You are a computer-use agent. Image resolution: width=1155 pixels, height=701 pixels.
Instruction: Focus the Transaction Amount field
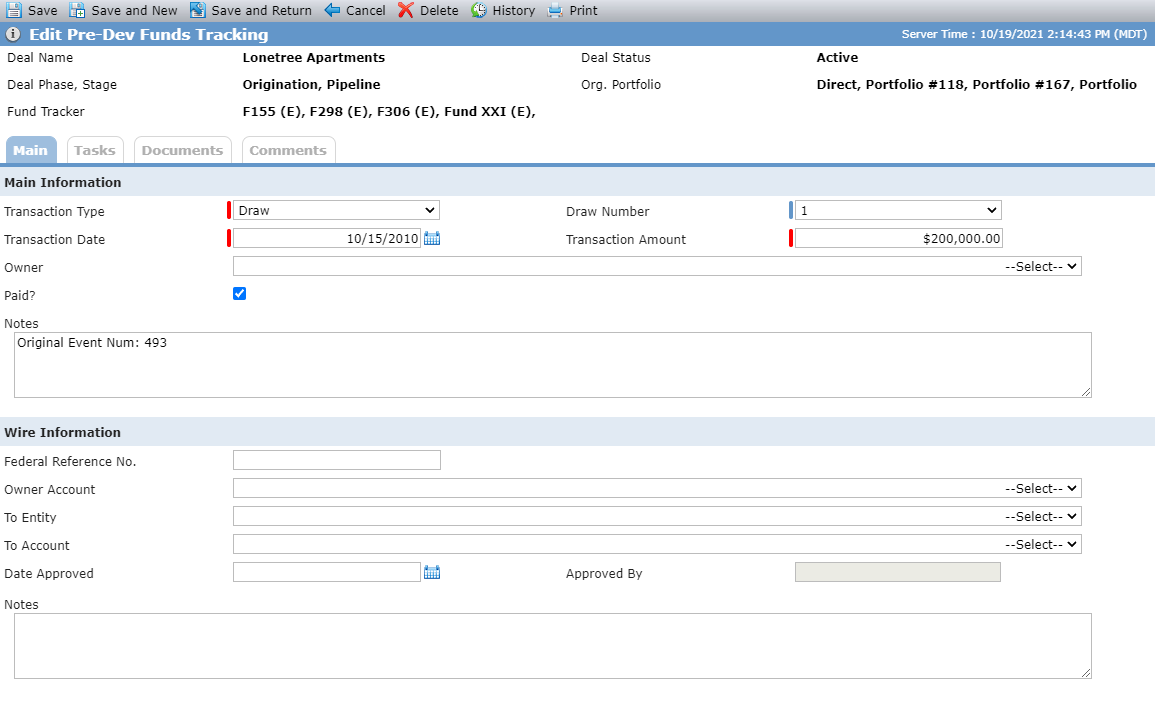[899, 238]
